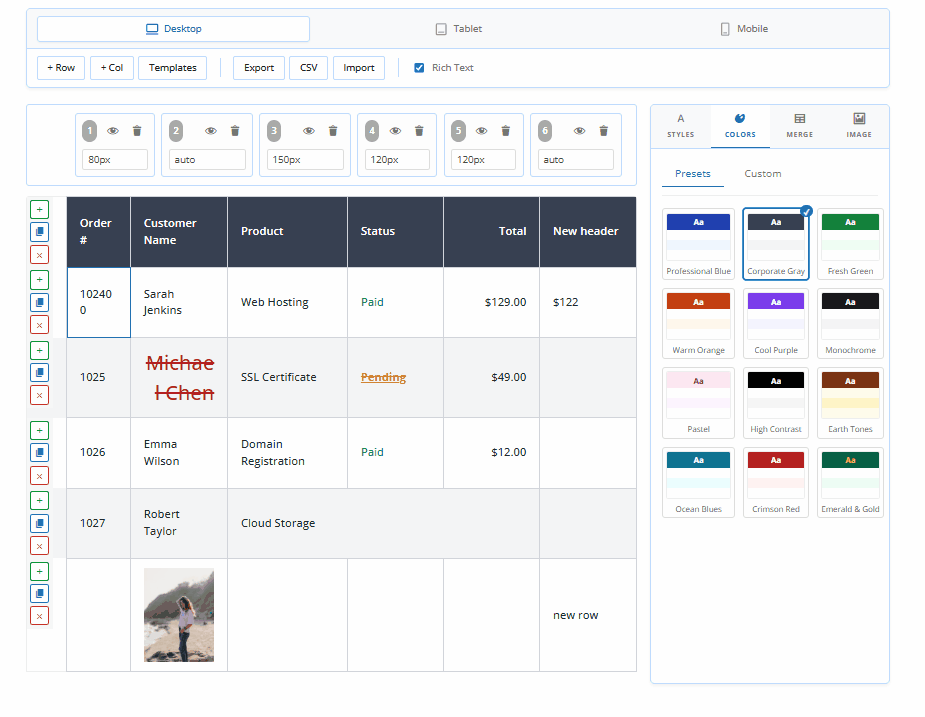Click the + Col button
This screenshot has height=717, width=925.
pos(112,68)
